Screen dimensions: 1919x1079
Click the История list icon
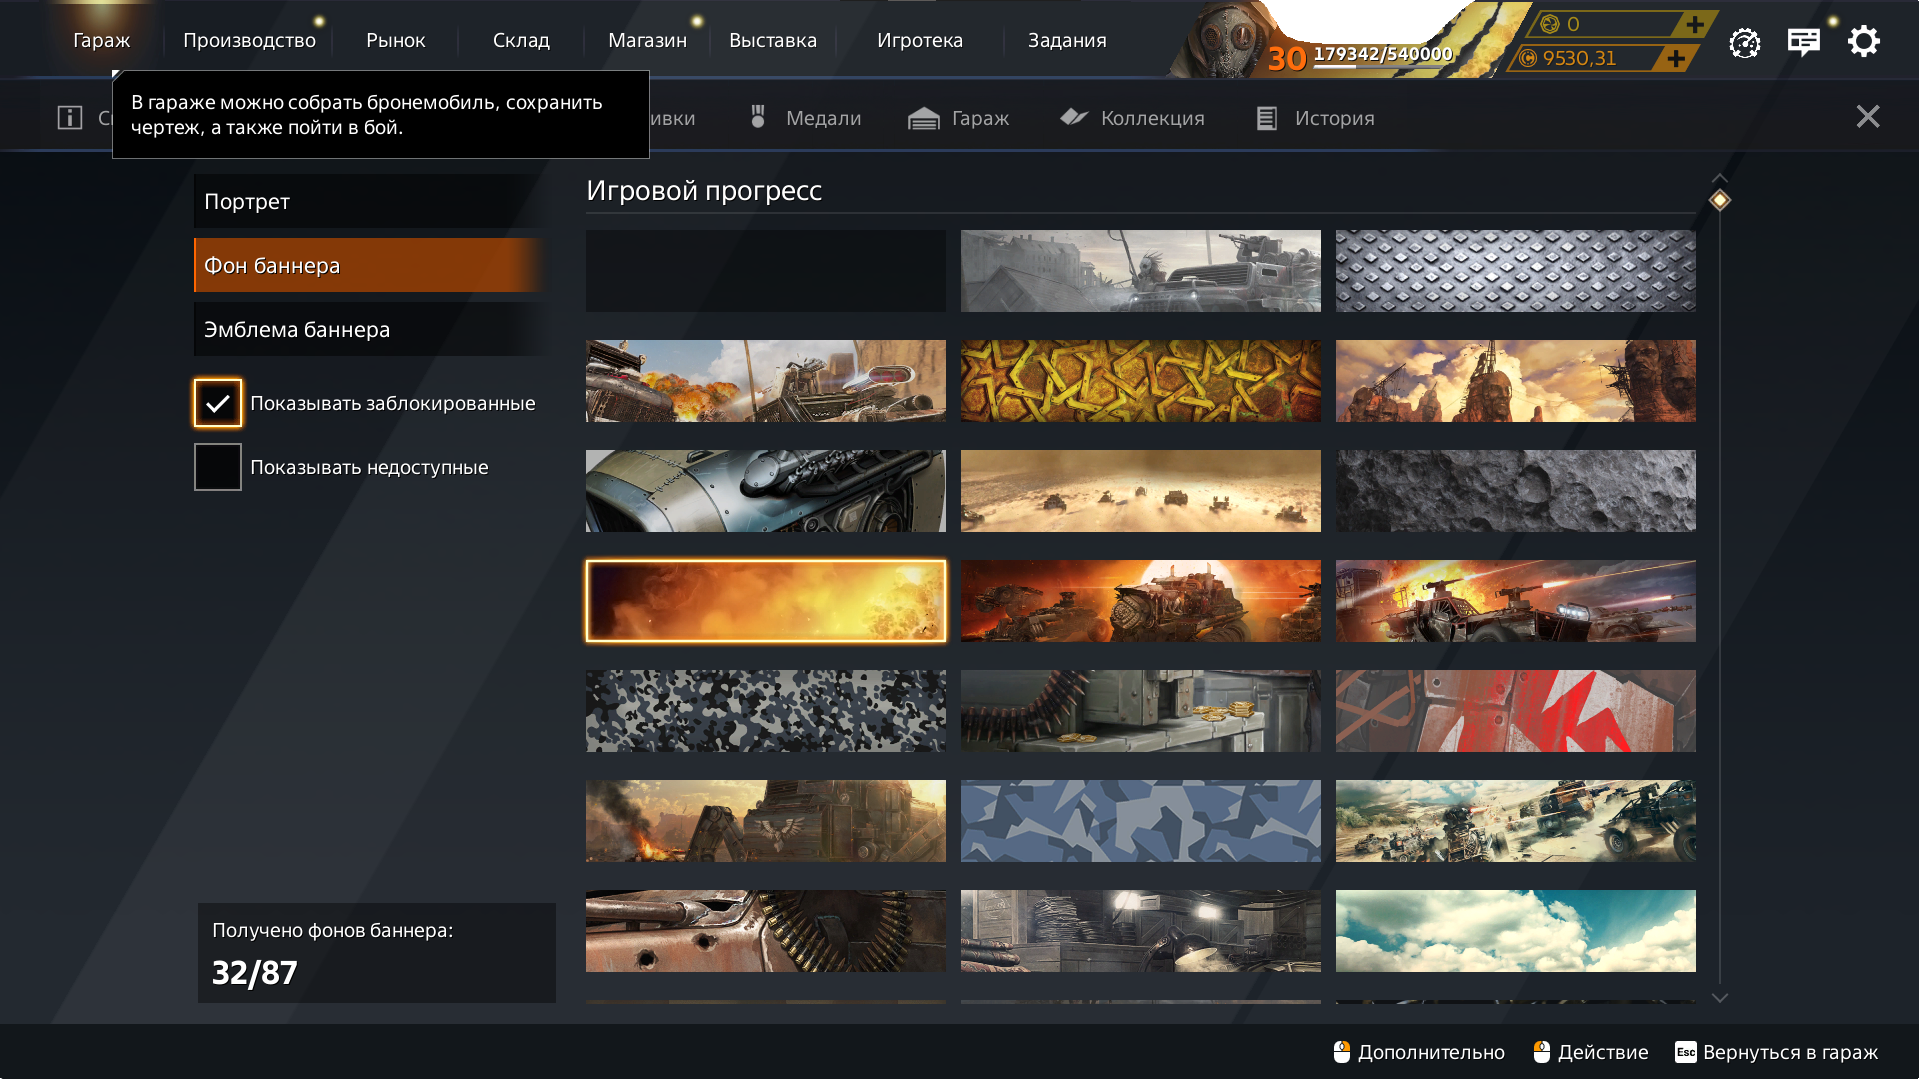click(1267, 118)
